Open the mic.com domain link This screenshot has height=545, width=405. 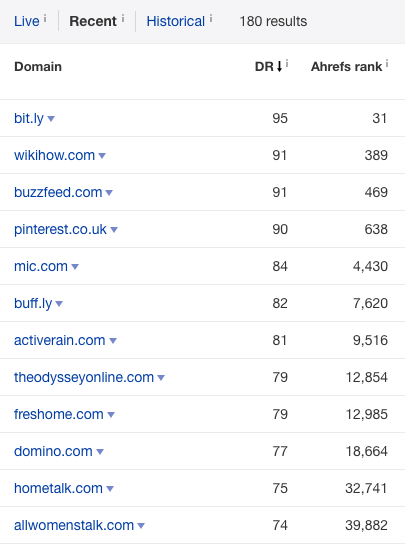coord(41,266)
